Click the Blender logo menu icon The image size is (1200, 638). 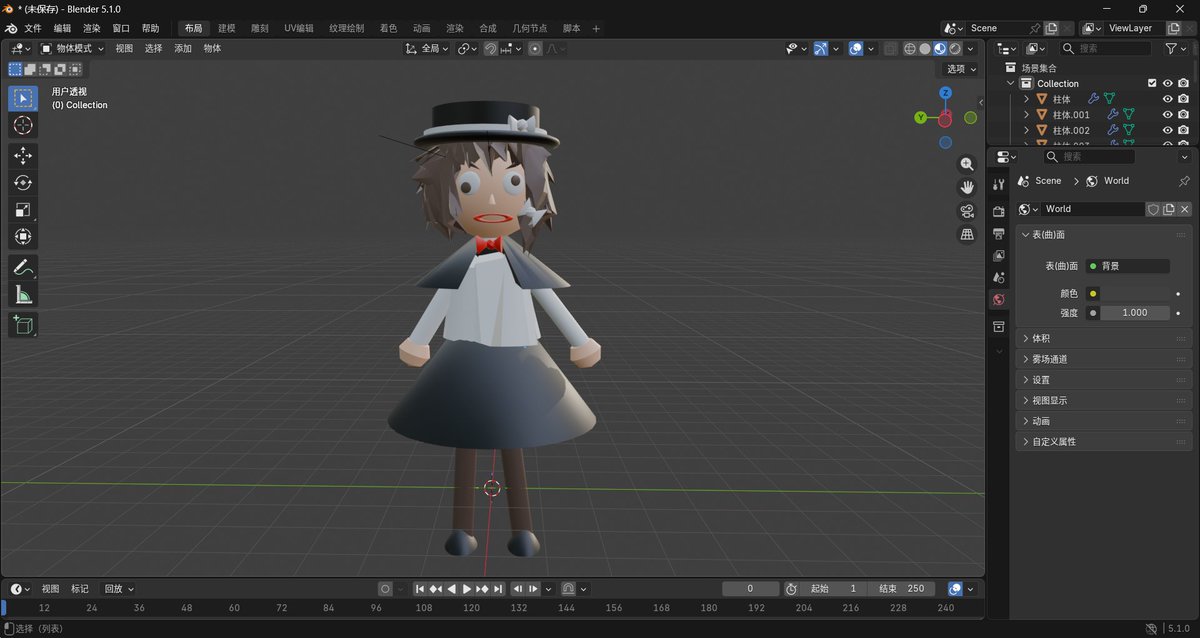10,28
